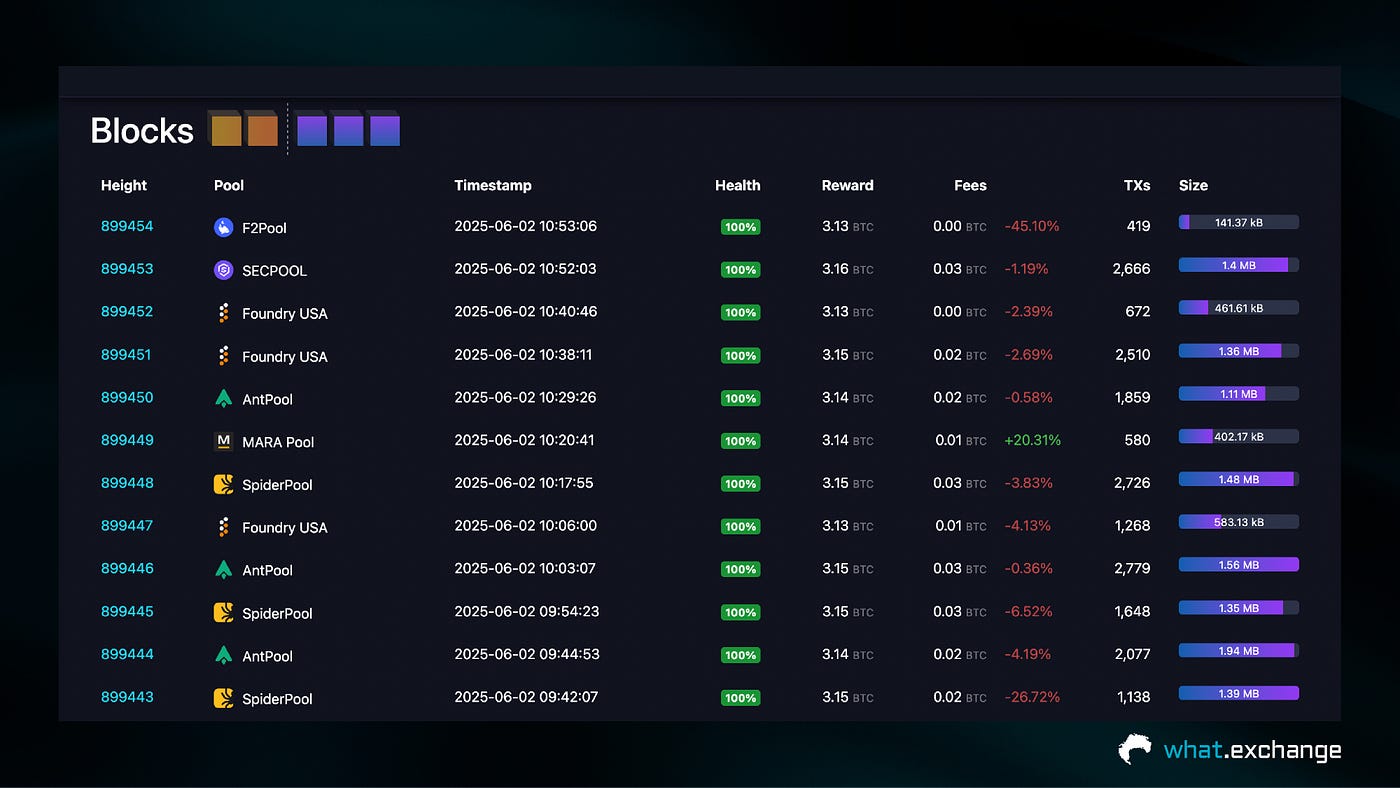Viewport: 1400px width, 788px height.
Task: Click the 402.17 kB size bar
Action: (x=1239, y=436)
